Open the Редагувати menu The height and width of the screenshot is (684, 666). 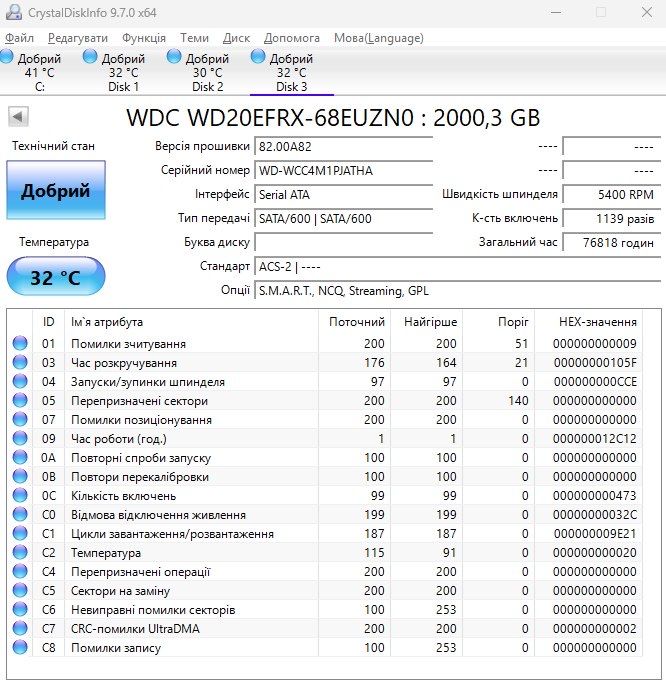click(78, 38)
